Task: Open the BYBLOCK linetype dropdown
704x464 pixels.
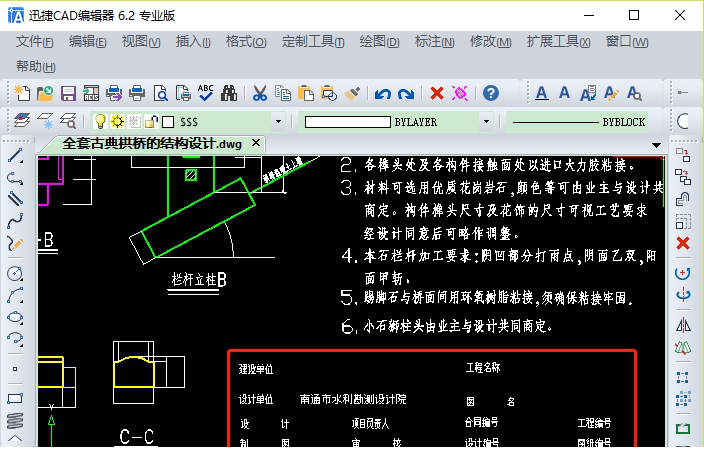Action: point(577,122)
